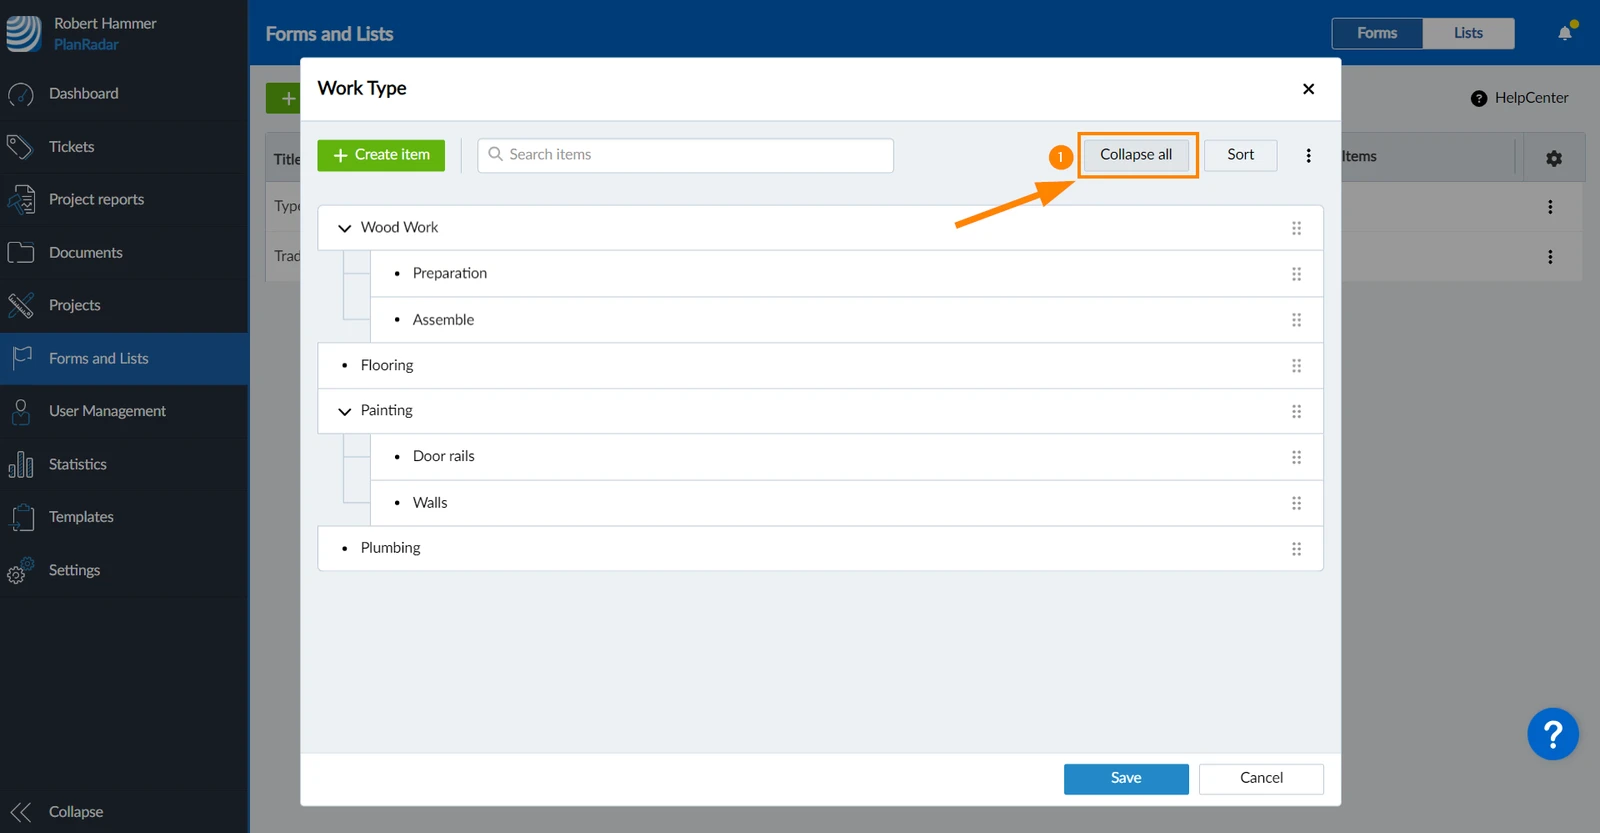This screenshot has width=1600, height=833.
Task: Click the Items column header
Action: pyautogui.click(x=1359, y=157)
